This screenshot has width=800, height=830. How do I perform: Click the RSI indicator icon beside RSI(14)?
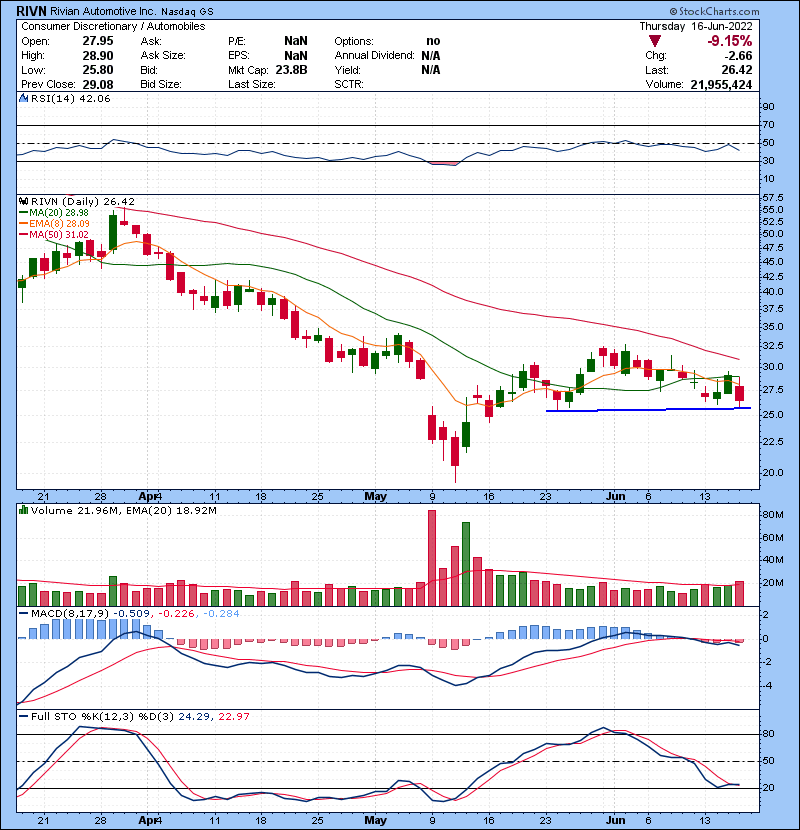23,98
